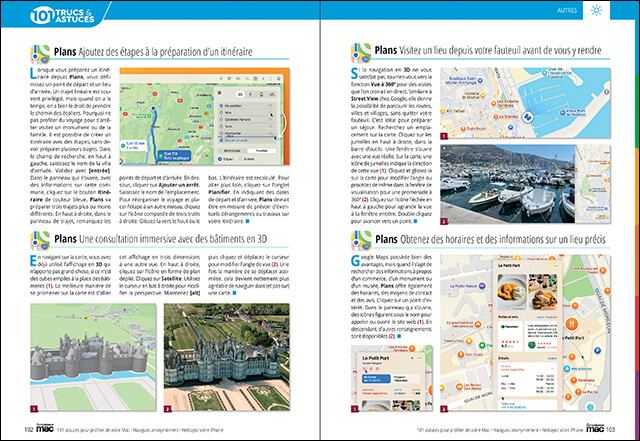640x441 pixels.
Task: Click the Tutti Frutti map pin
Action: (461, 354)
